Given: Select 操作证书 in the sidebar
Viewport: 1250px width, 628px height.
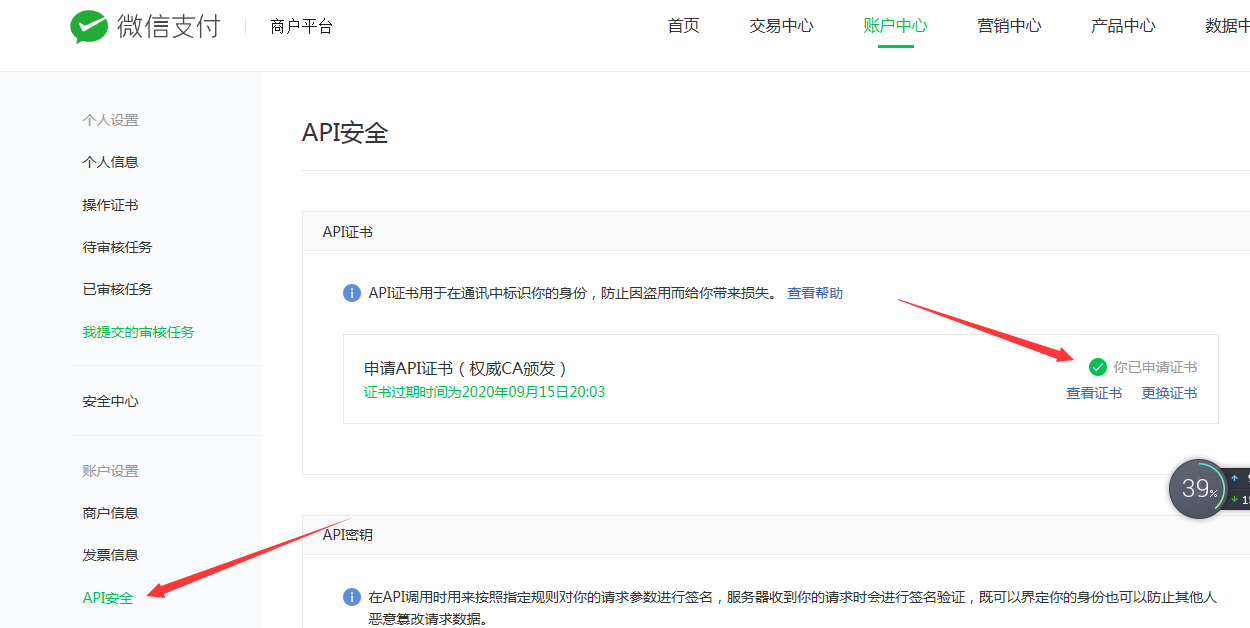Looking at the screenshot, I should [110, 205].
